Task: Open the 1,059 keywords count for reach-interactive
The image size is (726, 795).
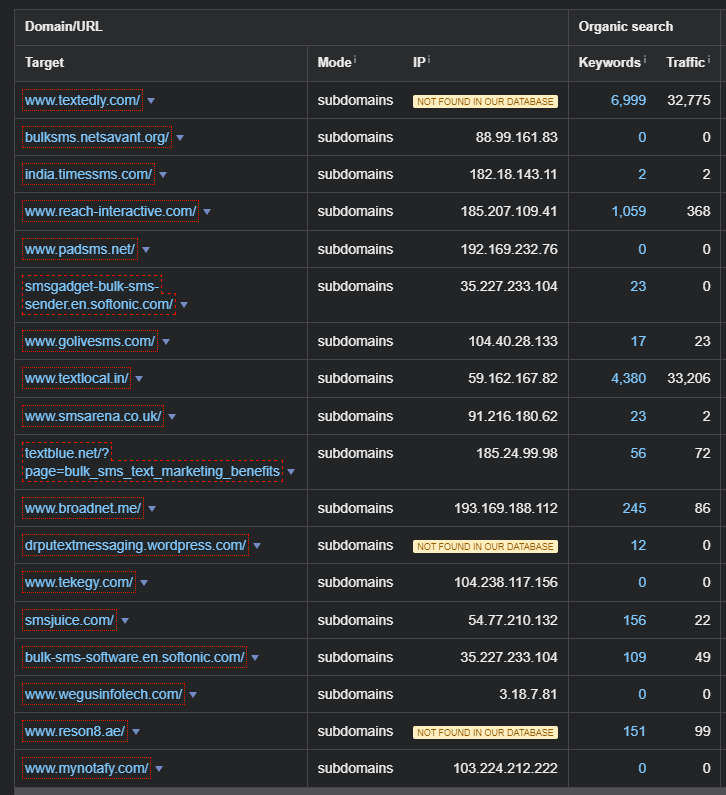Action: coord(629,211)
